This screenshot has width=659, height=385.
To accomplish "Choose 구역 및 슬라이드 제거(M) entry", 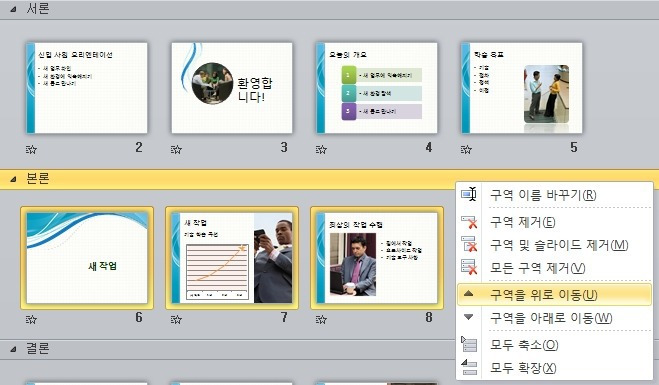I will click(554, 245).
